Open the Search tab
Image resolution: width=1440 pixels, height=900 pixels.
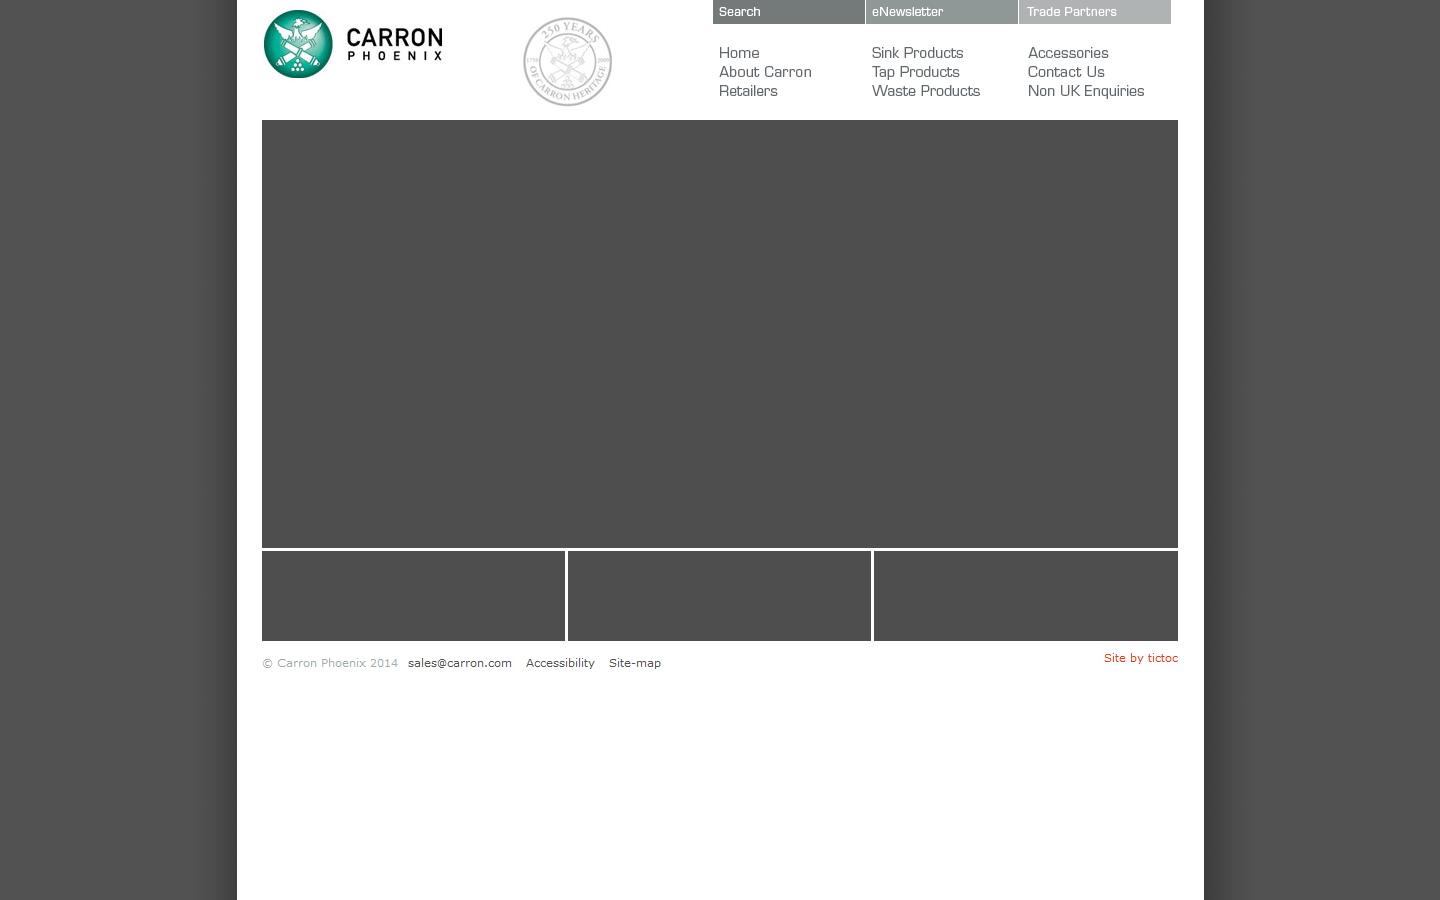[788, 12]
